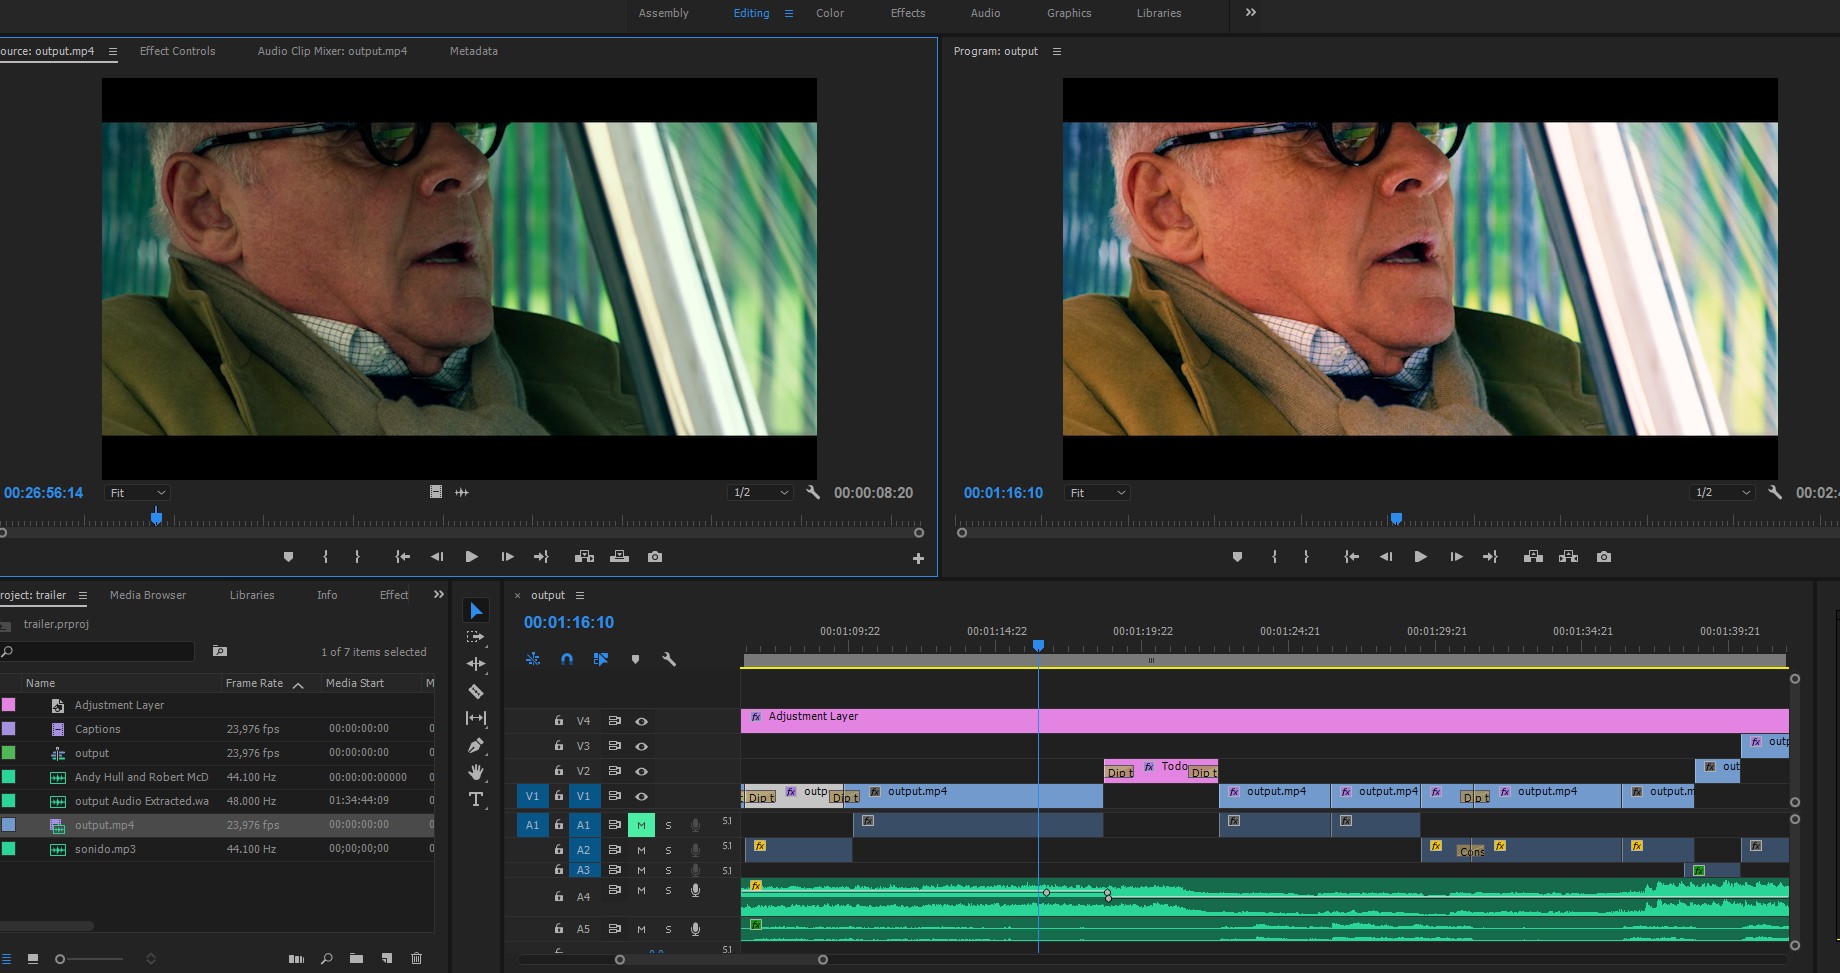The height and width of the screenshot is (973, 1840).
Task: Click timeline timecode 00:01:16:10
Action: 569,622
